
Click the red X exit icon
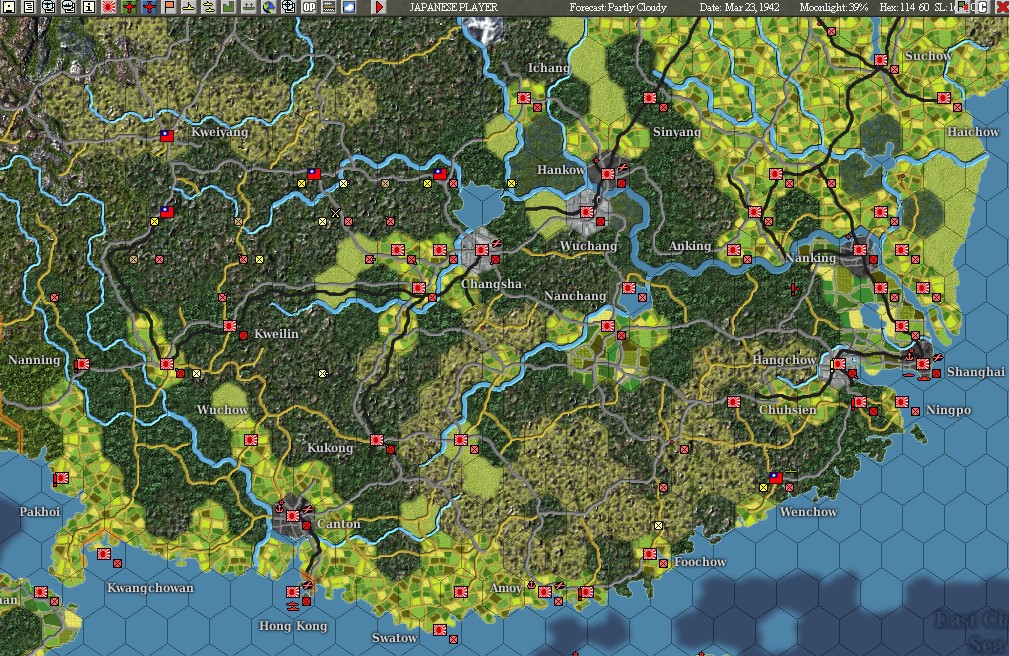[x=1002, y=7]
